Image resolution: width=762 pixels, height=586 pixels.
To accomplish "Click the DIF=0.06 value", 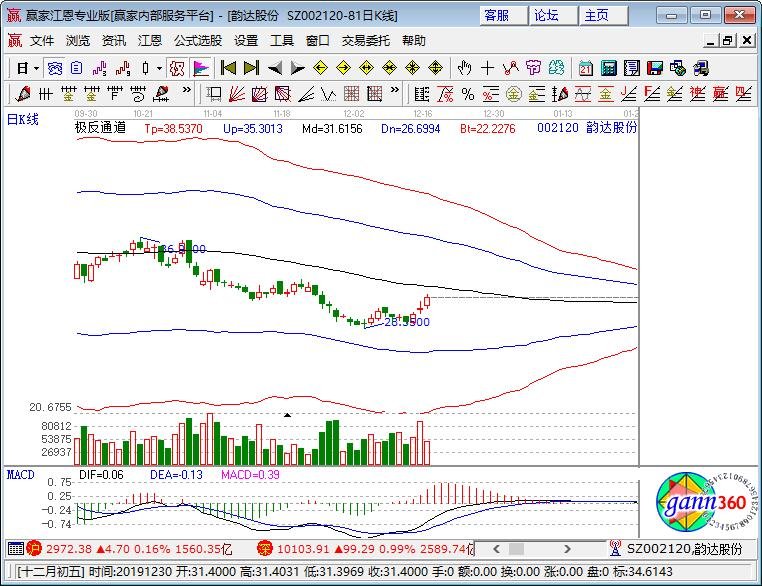I will point(101,475).
